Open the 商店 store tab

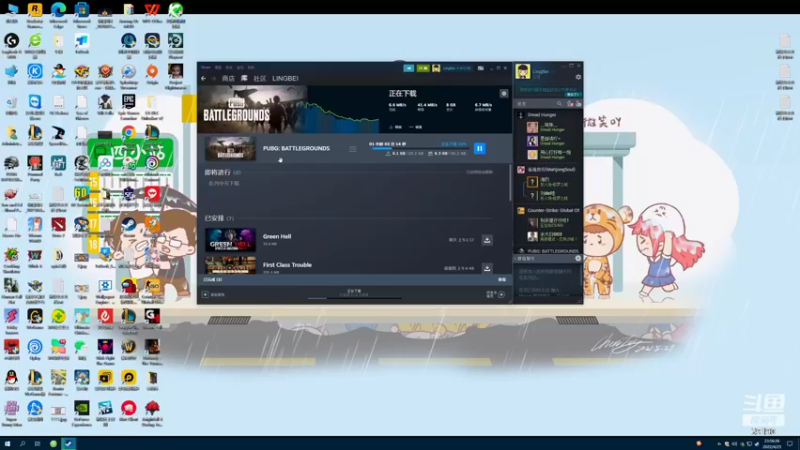(228, 79)
